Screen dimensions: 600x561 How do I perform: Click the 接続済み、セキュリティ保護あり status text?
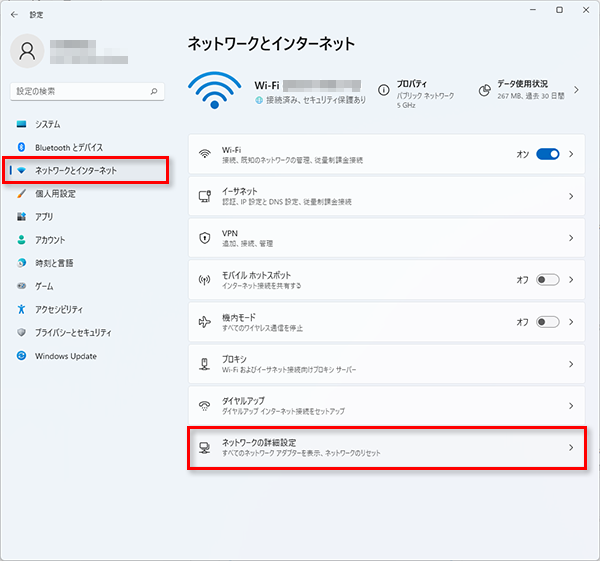click(316, 100)
